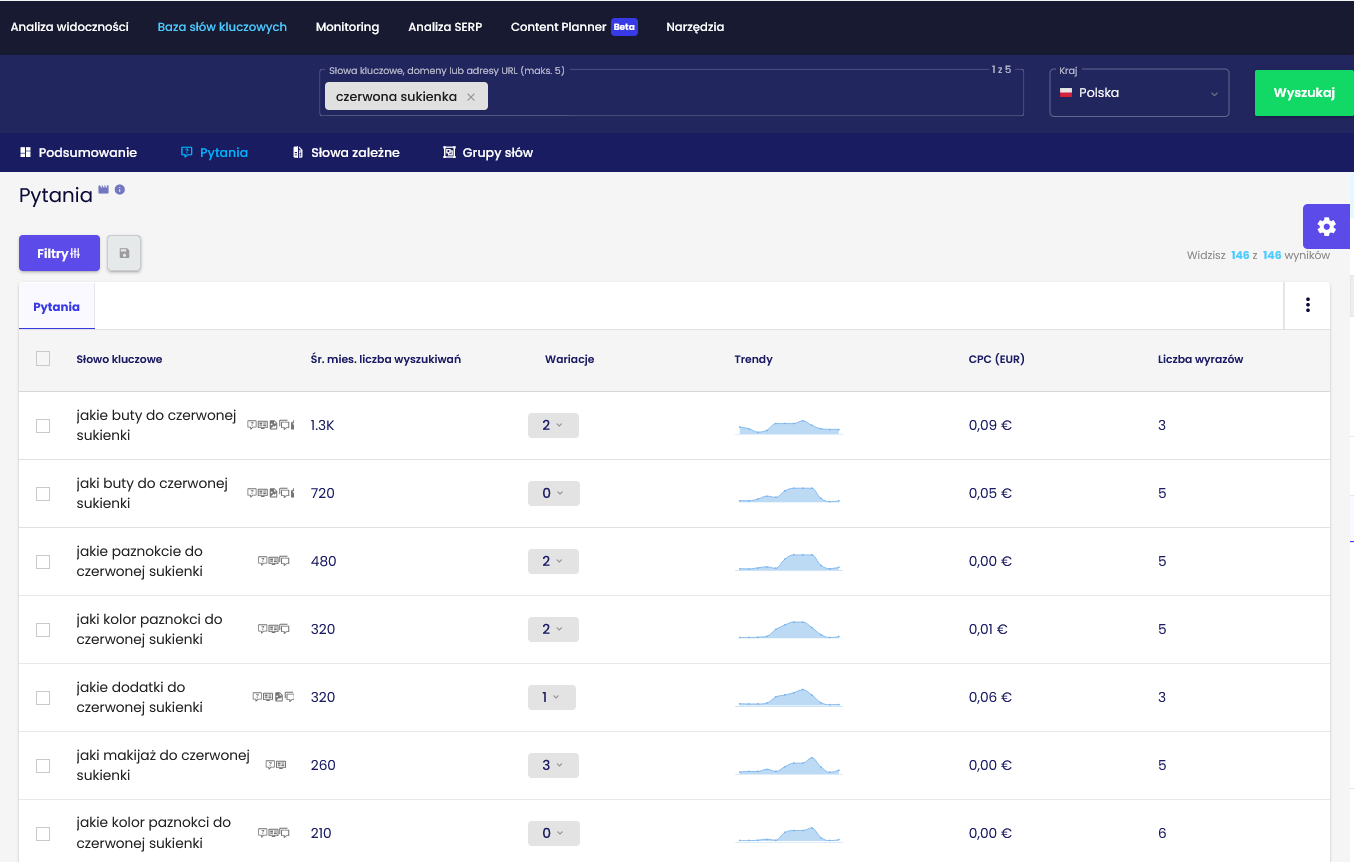Viewport: 1354px width, 862px height.
Task: Open trend chart for 'jakie paznokcie' row
Action: tap(790, 562)
